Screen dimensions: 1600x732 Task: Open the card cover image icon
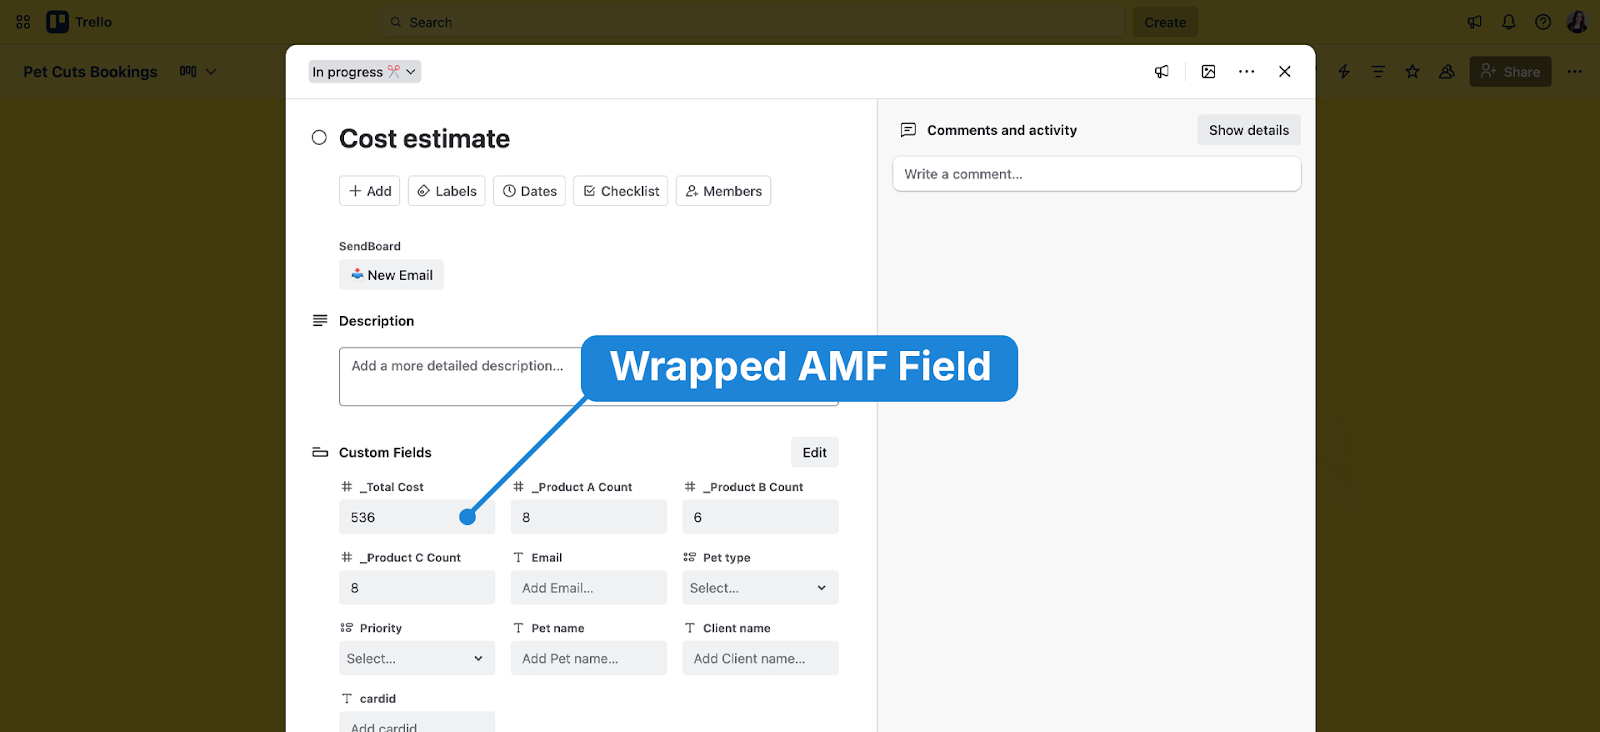tap(1208, 72)
